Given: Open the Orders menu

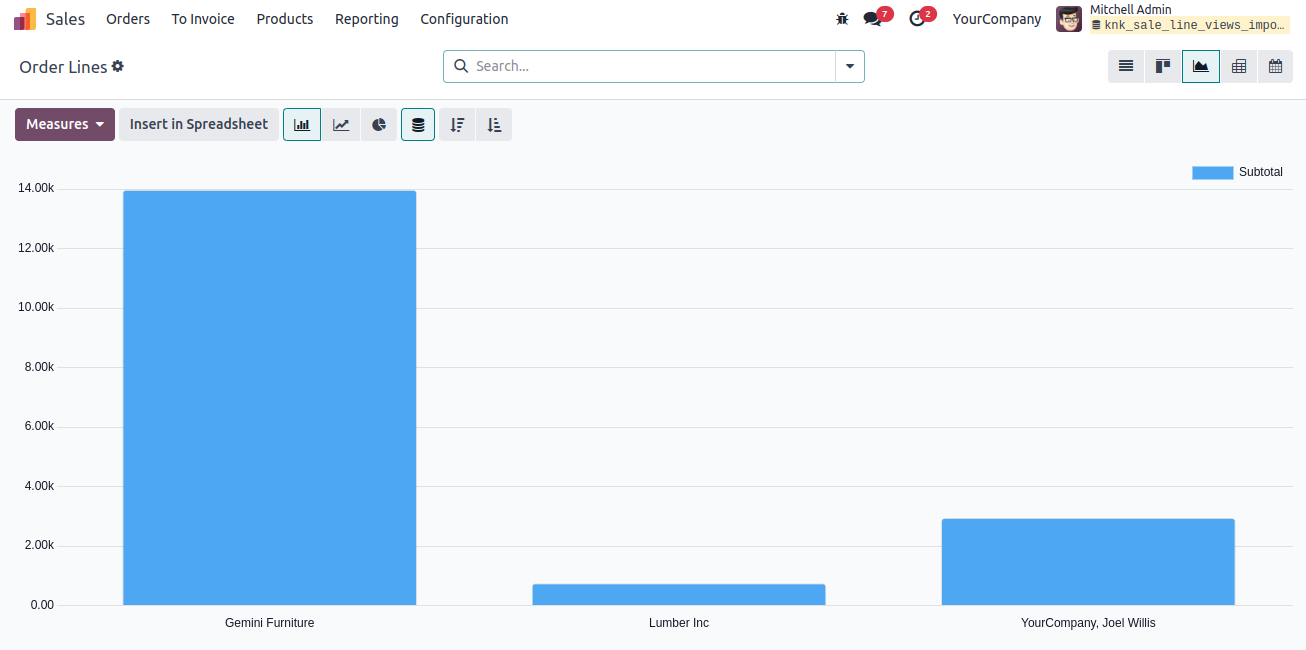Looking at the screenshot, I should (128, 19).
